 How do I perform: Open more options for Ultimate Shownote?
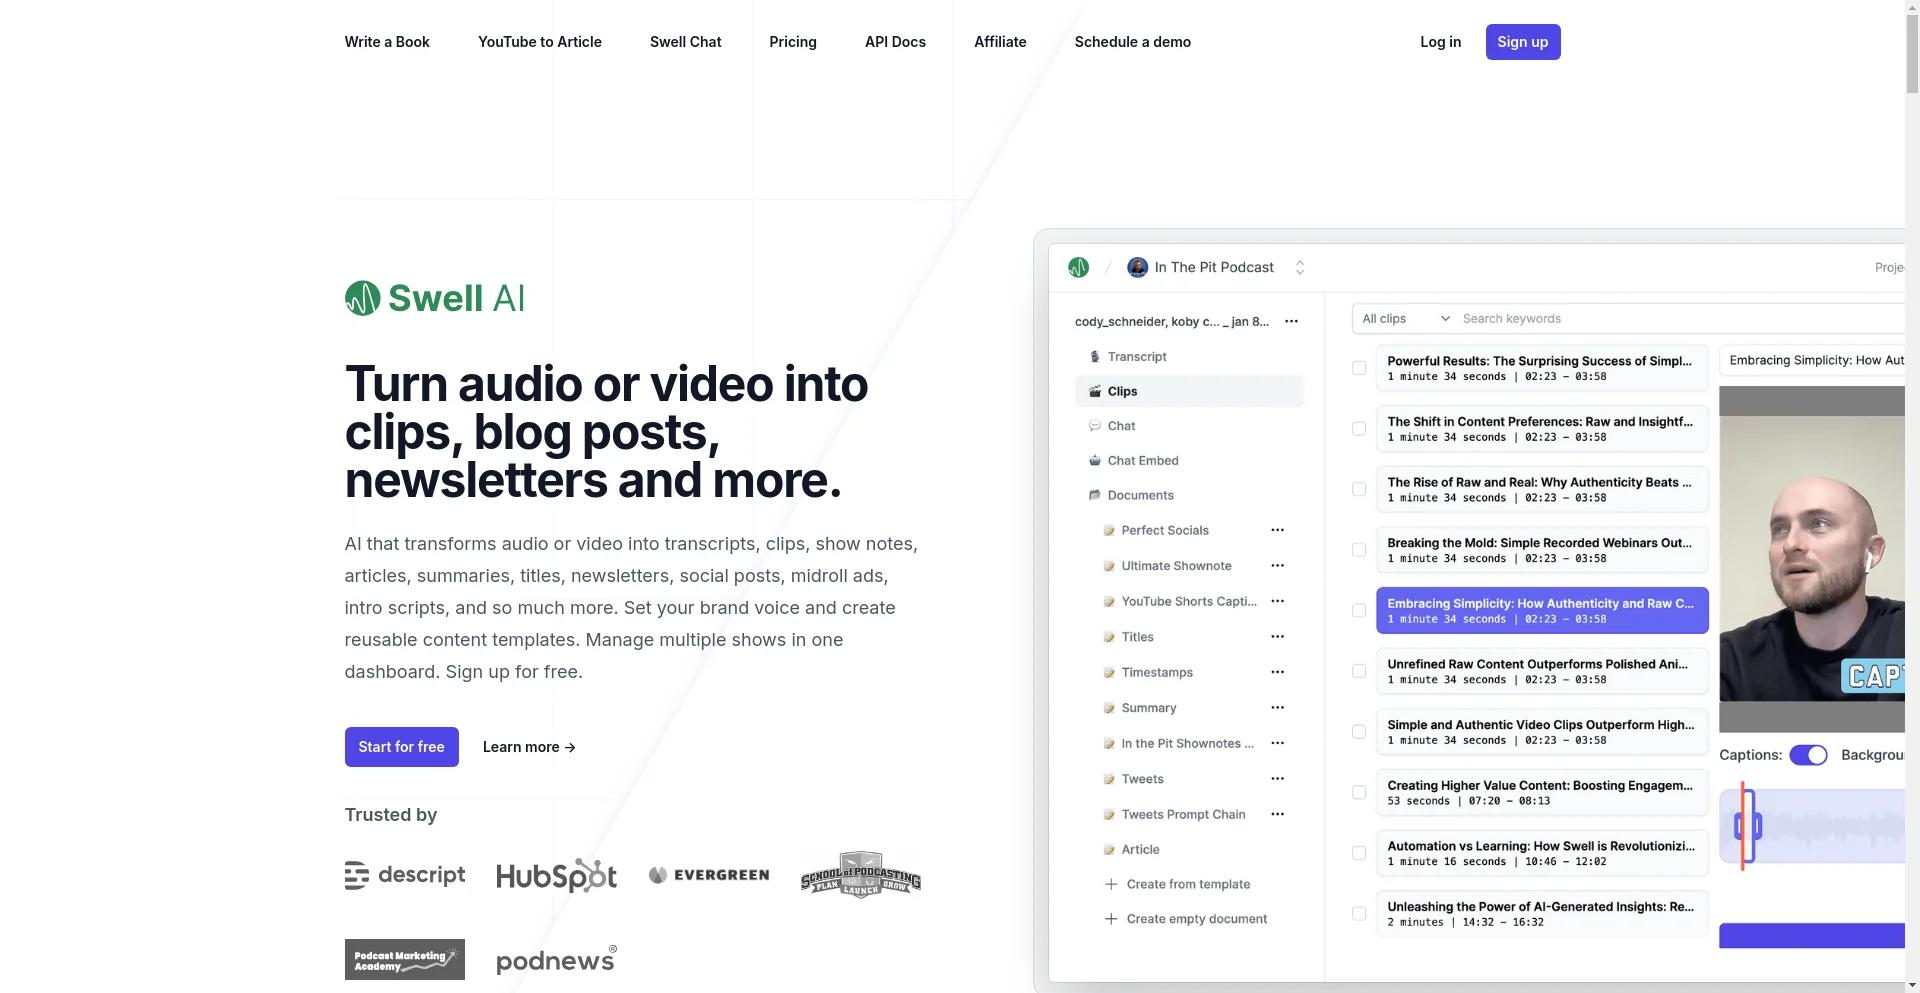coord(1277,566)
